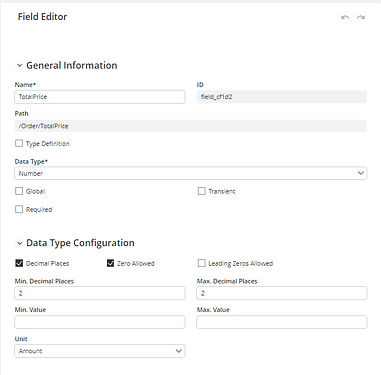Click the ID field field_cf1d2
This screenshot has width=381, height=375.
(282, 97)
